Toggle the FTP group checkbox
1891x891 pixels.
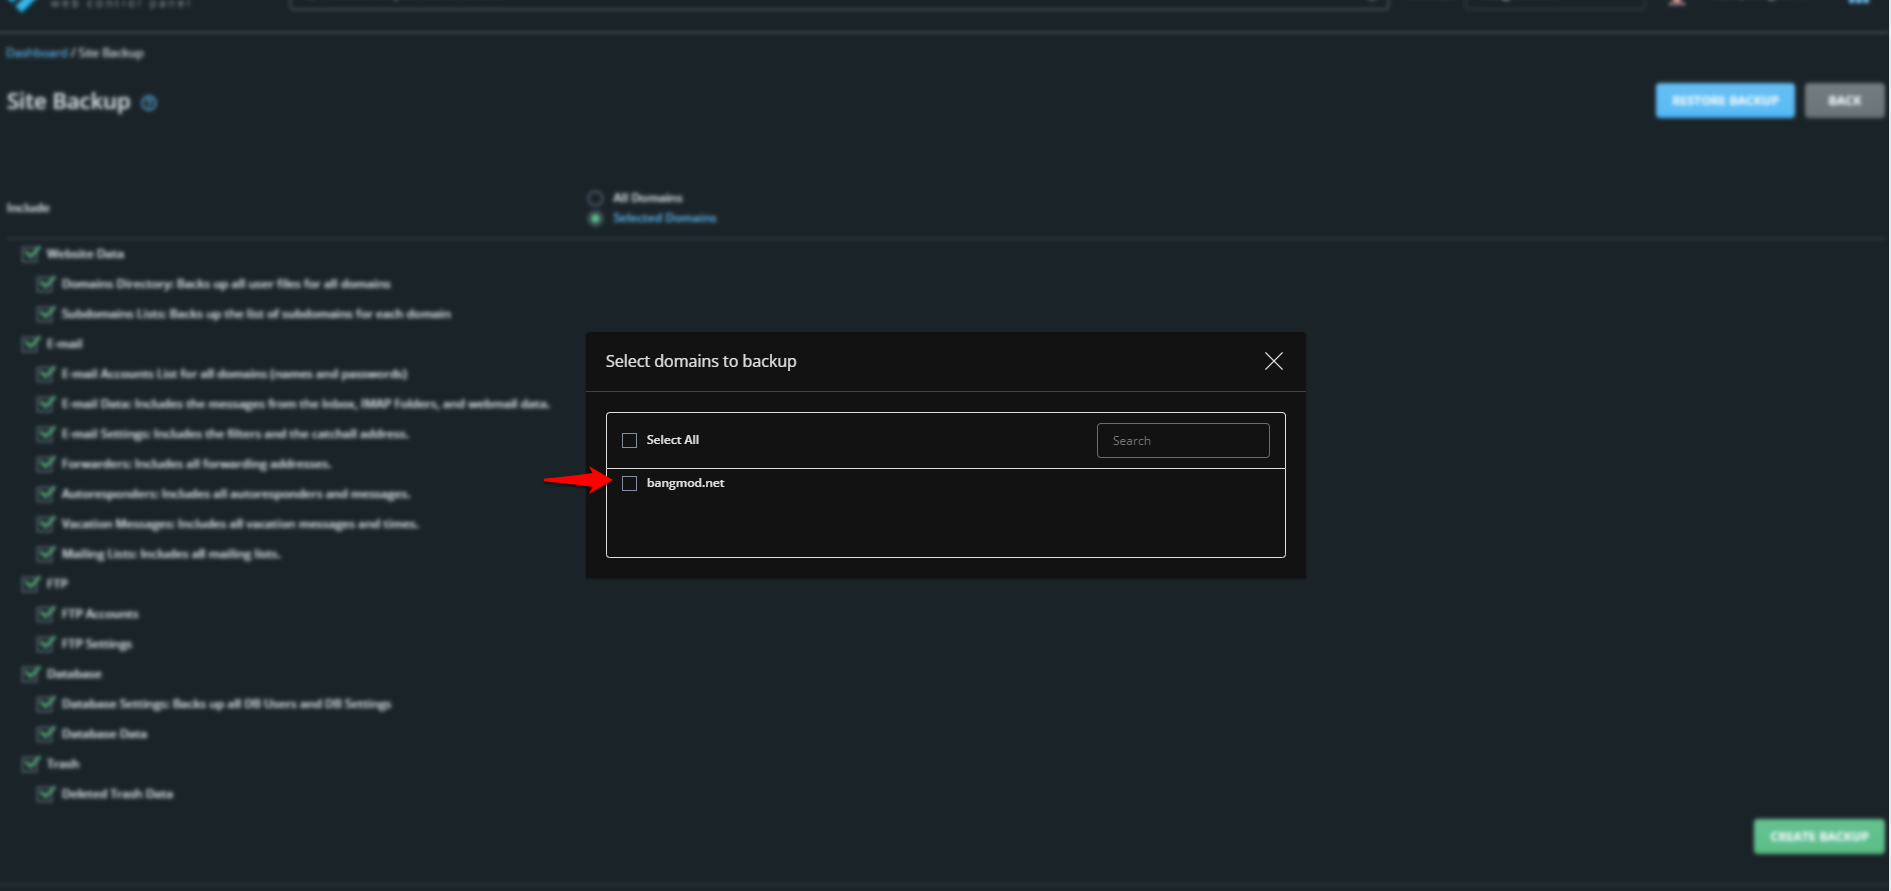(31, 584)
